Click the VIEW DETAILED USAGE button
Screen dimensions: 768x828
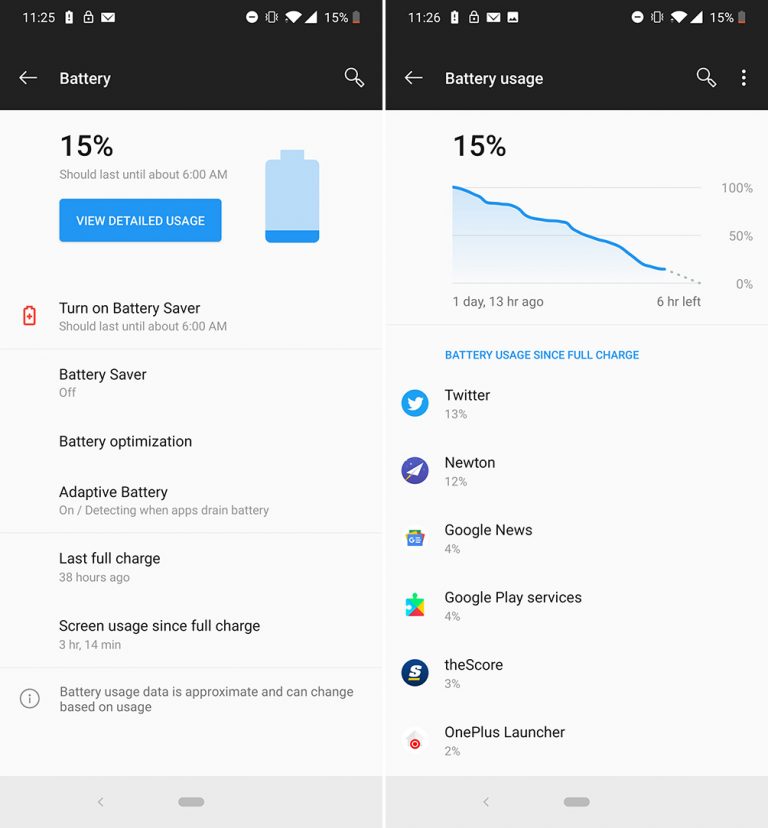tap(140, 220)
